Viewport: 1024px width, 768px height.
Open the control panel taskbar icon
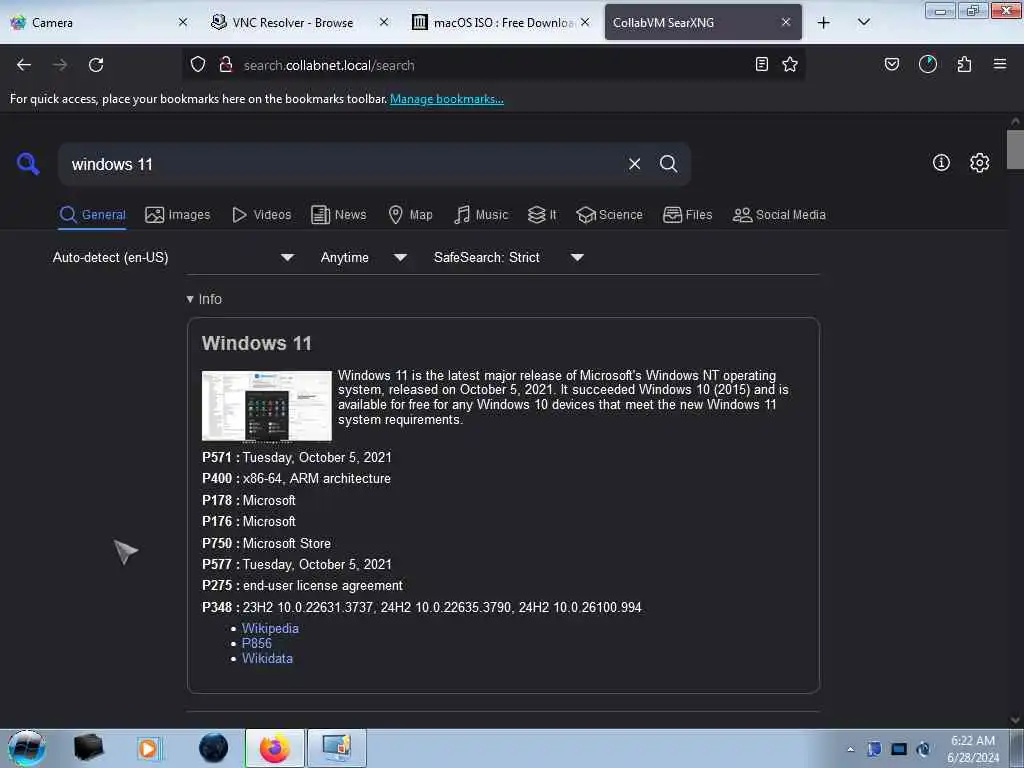pos(337,748)
